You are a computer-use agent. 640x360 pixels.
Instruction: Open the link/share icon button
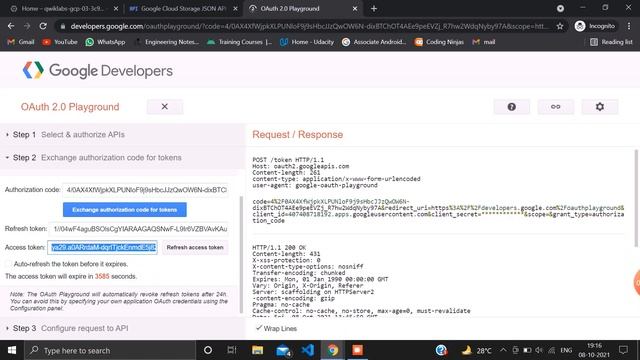tap(556, 107)
